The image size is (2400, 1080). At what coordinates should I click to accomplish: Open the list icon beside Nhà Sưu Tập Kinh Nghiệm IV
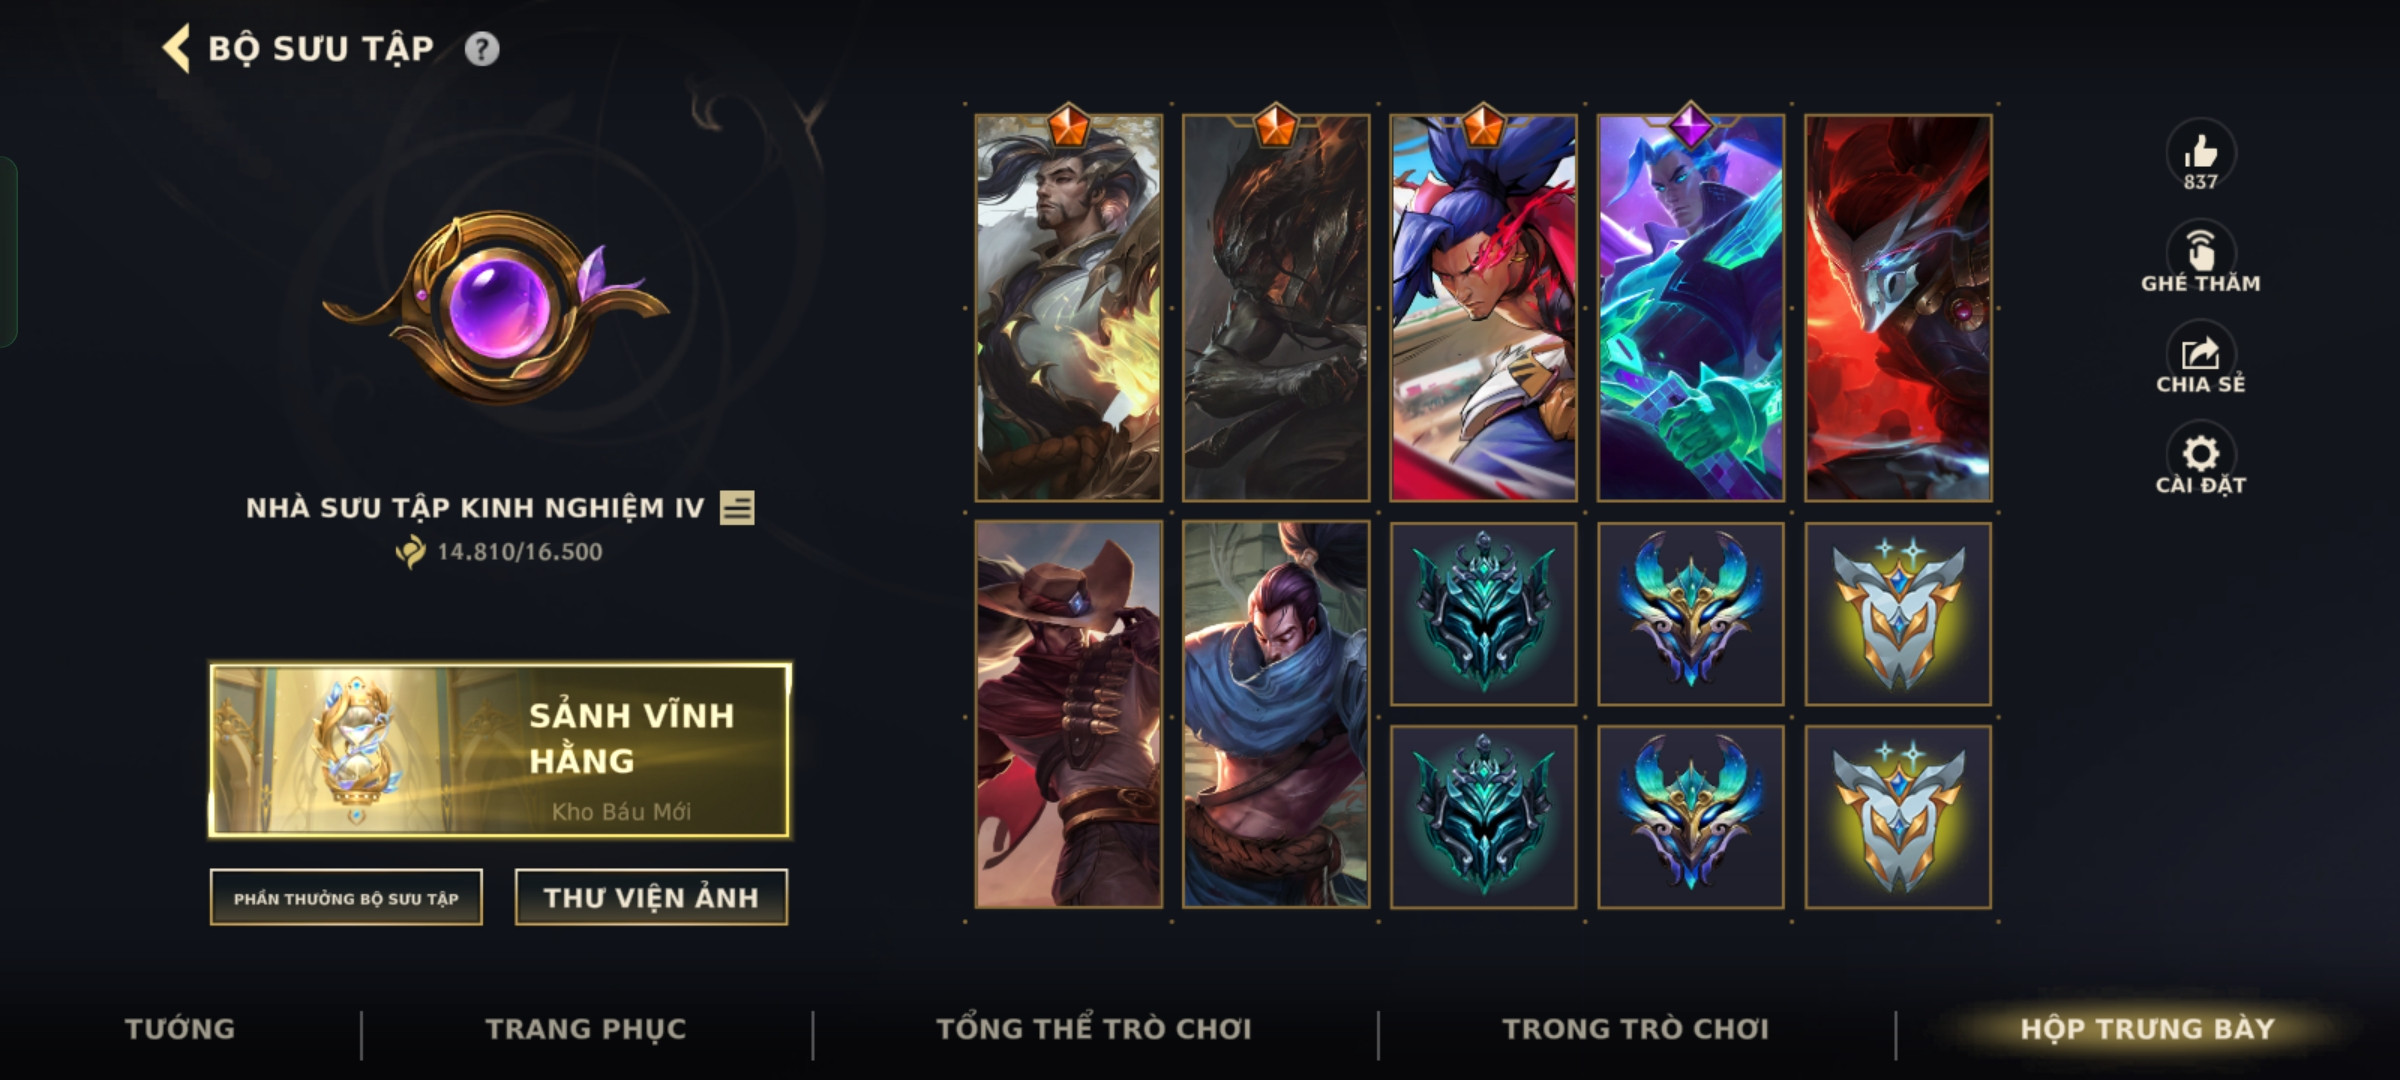[x=737, y=508]
